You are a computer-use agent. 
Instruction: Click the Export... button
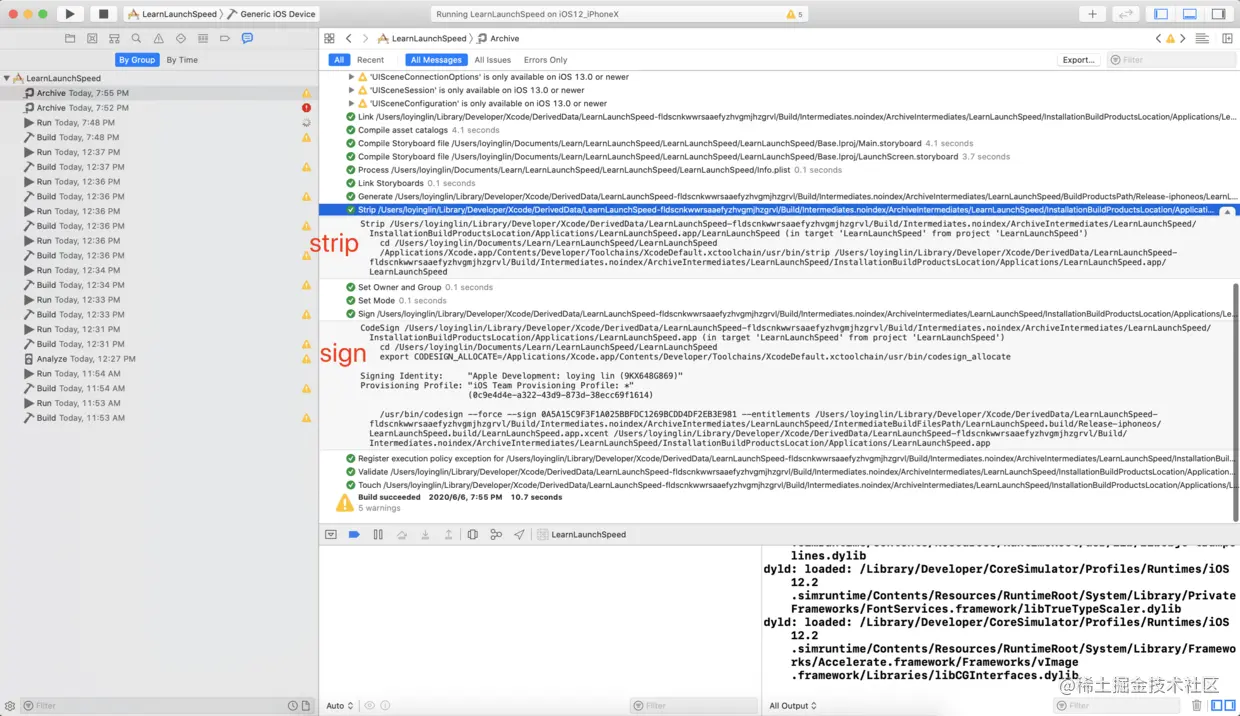click(x=1079, y=60)
